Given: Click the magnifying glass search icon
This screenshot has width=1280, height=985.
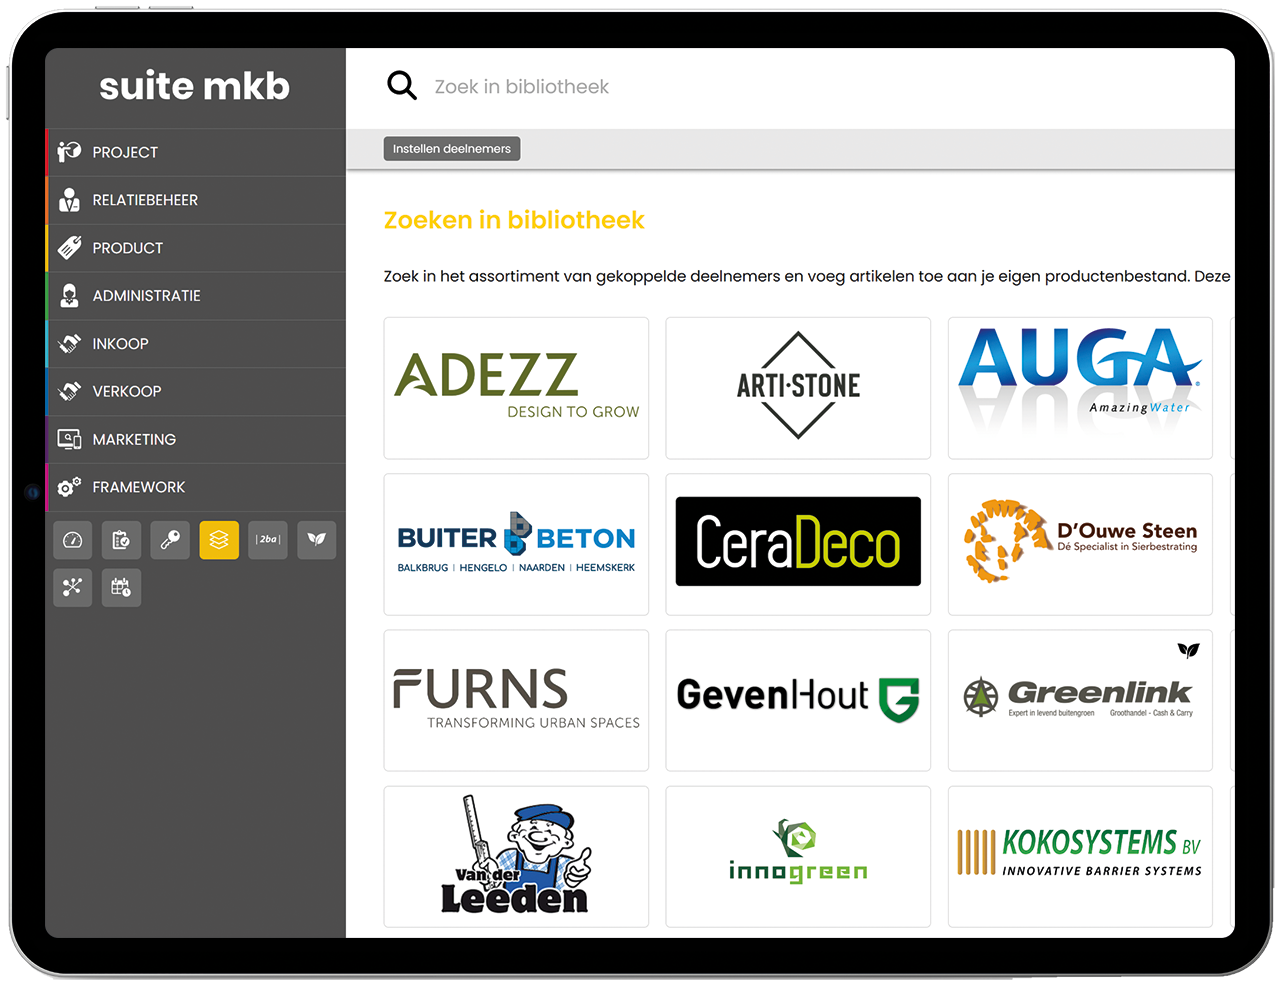Looking at the screenshot, I should [x=402, y=86].
